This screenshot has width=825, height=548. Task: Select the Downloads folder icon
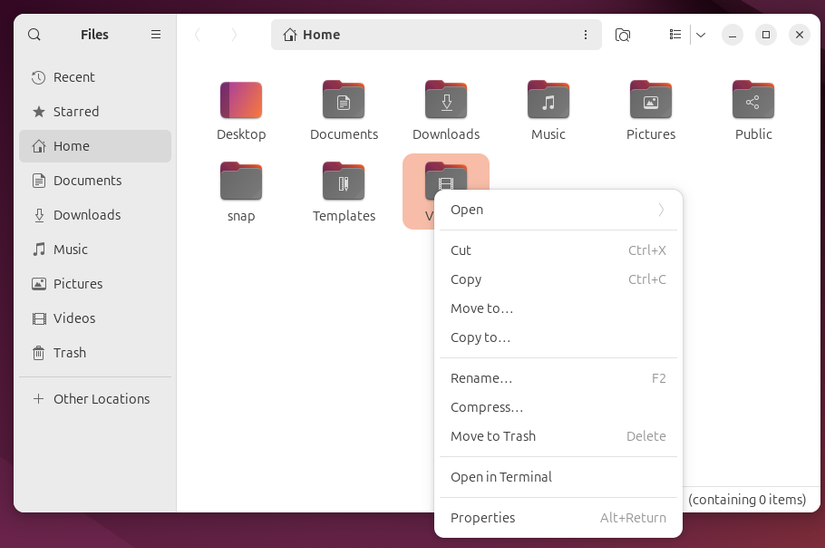pyautogui.click(x=446, y=101)
